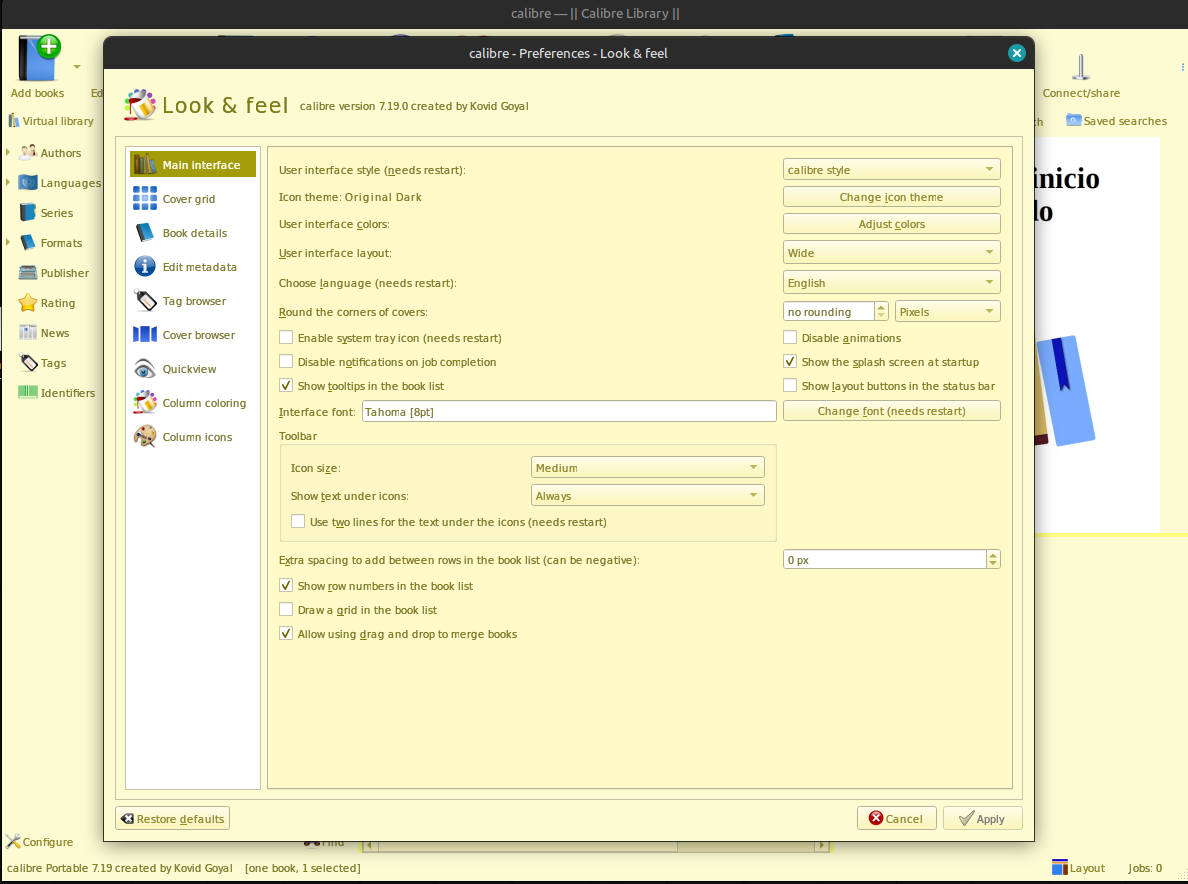Switch to the Book details section label
This screenshot has height=884, width=1188.
tap(195, 233)
